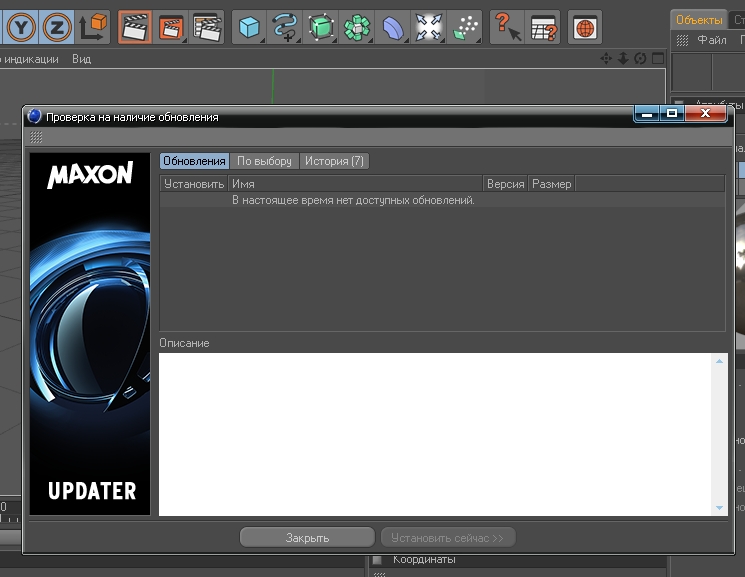Image resolution: width=745 pixels, height=577 pixels.
Task: Toggle the Z axis lock icon
Action: 57,27
